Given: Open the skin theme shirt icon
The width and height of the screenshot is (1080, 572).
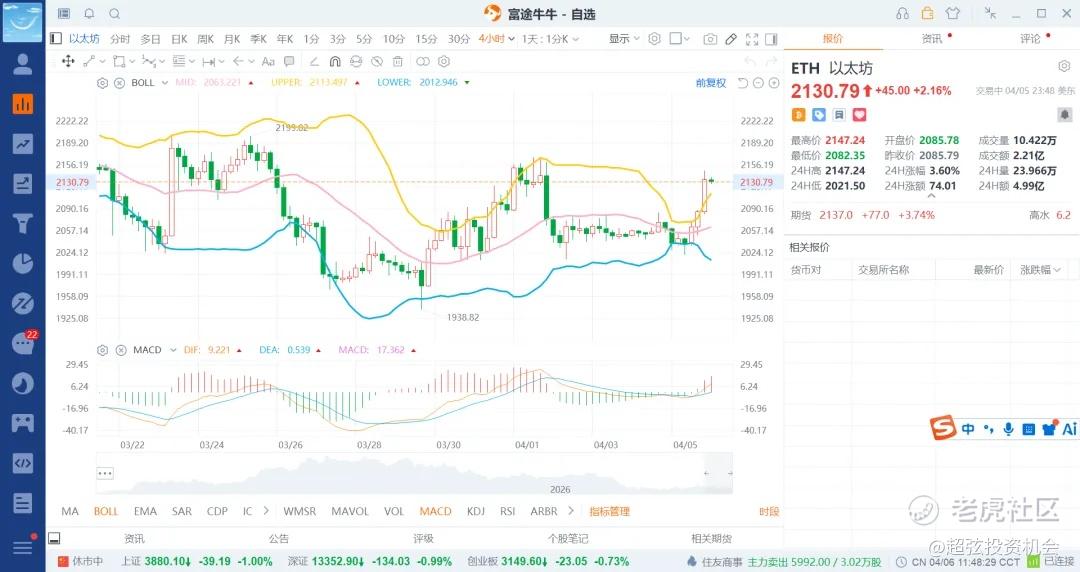Looking at the screenshot, I should point(951,14).
